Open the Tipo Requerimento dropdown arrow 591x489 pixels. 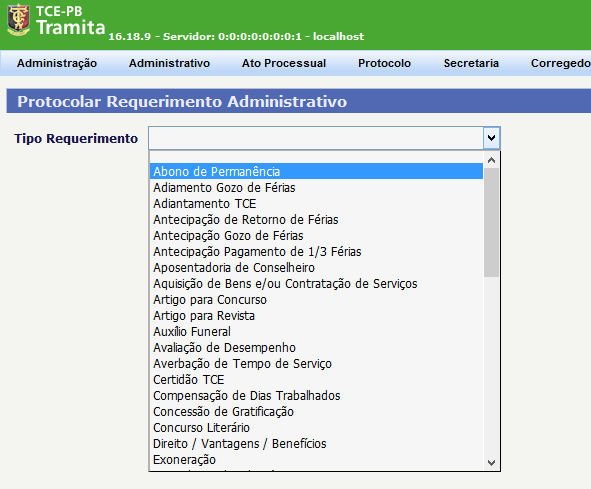[491, 138]
